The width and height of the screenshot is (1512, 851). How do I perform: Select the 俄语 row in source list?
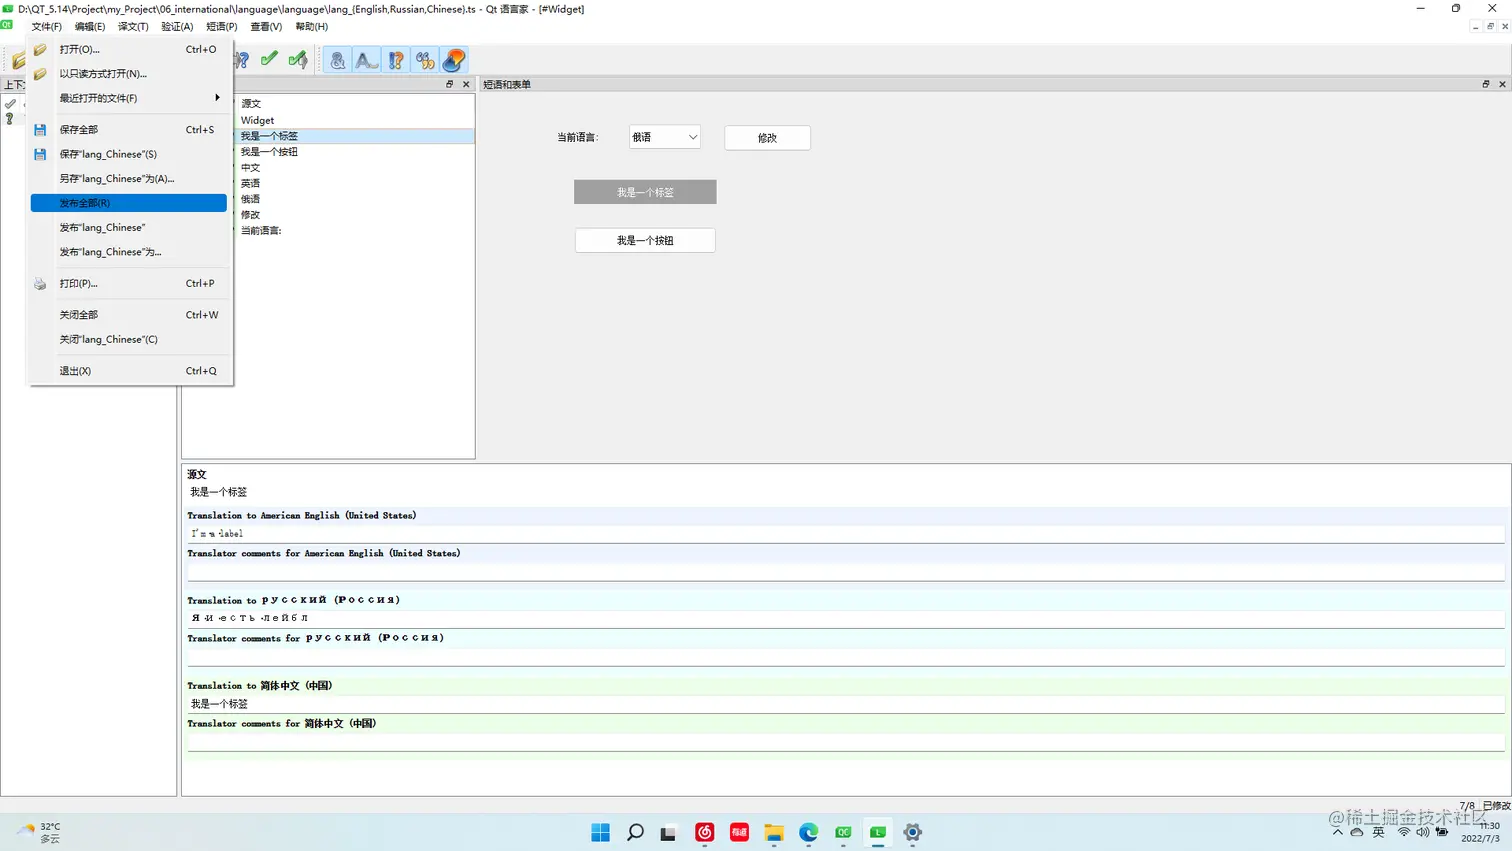(x=355, y=199)
